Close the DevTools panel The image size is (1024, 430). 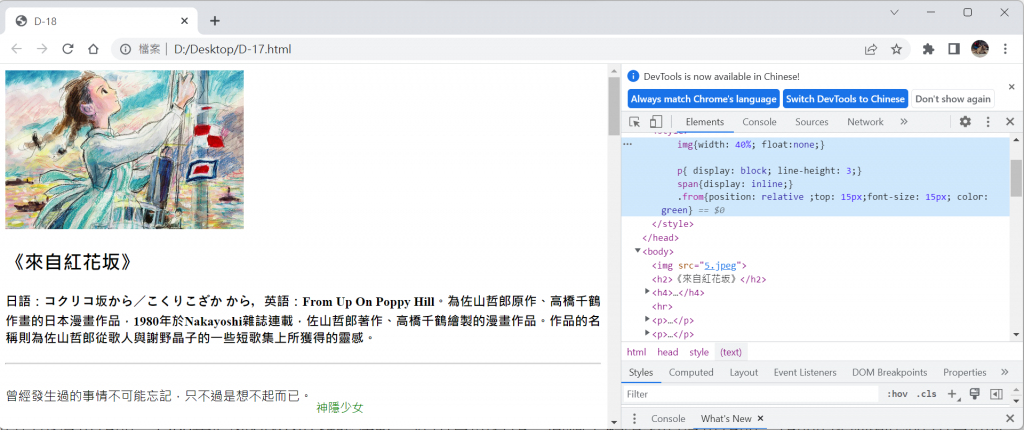[1010, 122]
